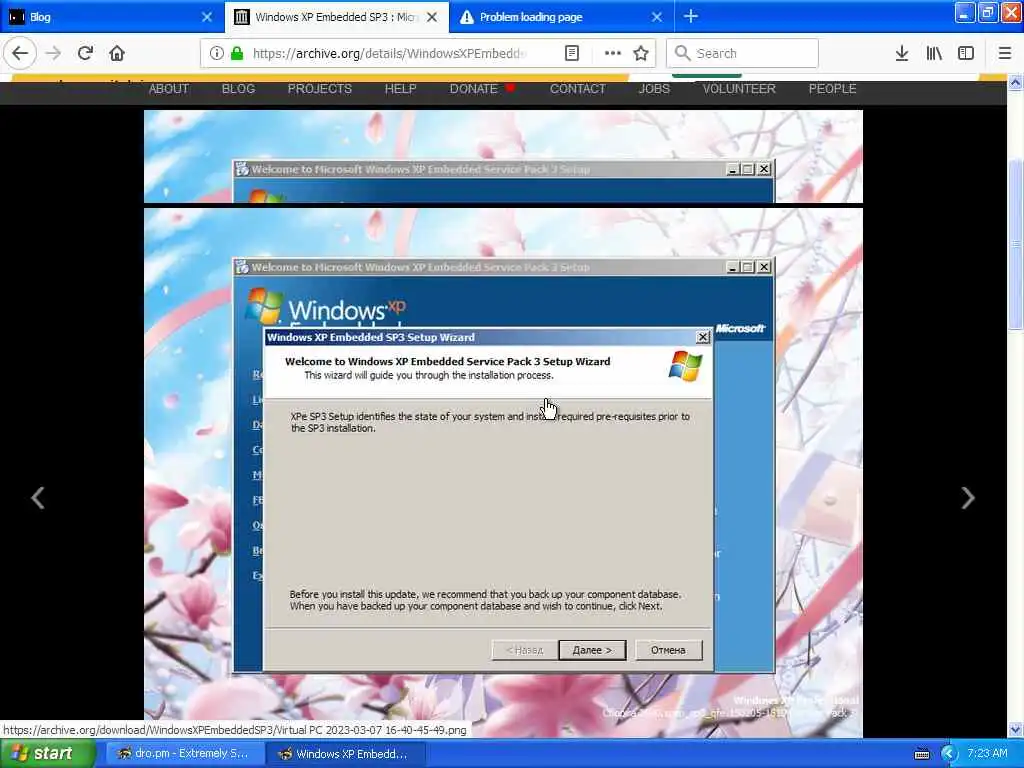The image size is (1024, 768).
Task: Click the 7:23 AM system clock
Action: coord(987,754)
